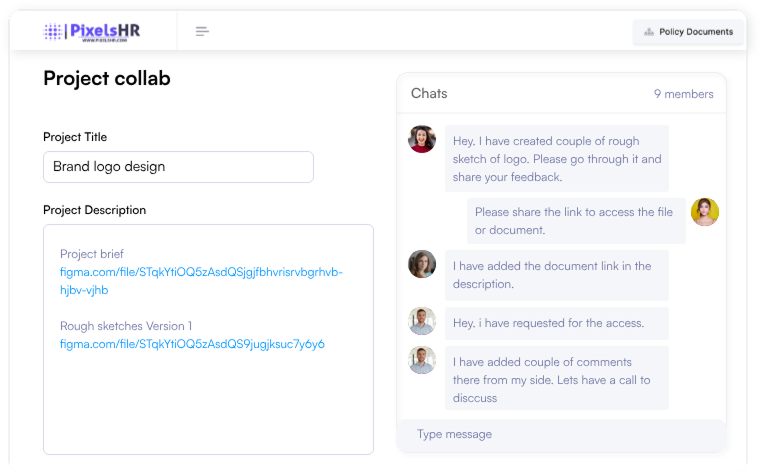Click the avatar beside 'added couple of comments'
Image resolution: width=761 pixels, height=473 pixels.
pos(422,360)
